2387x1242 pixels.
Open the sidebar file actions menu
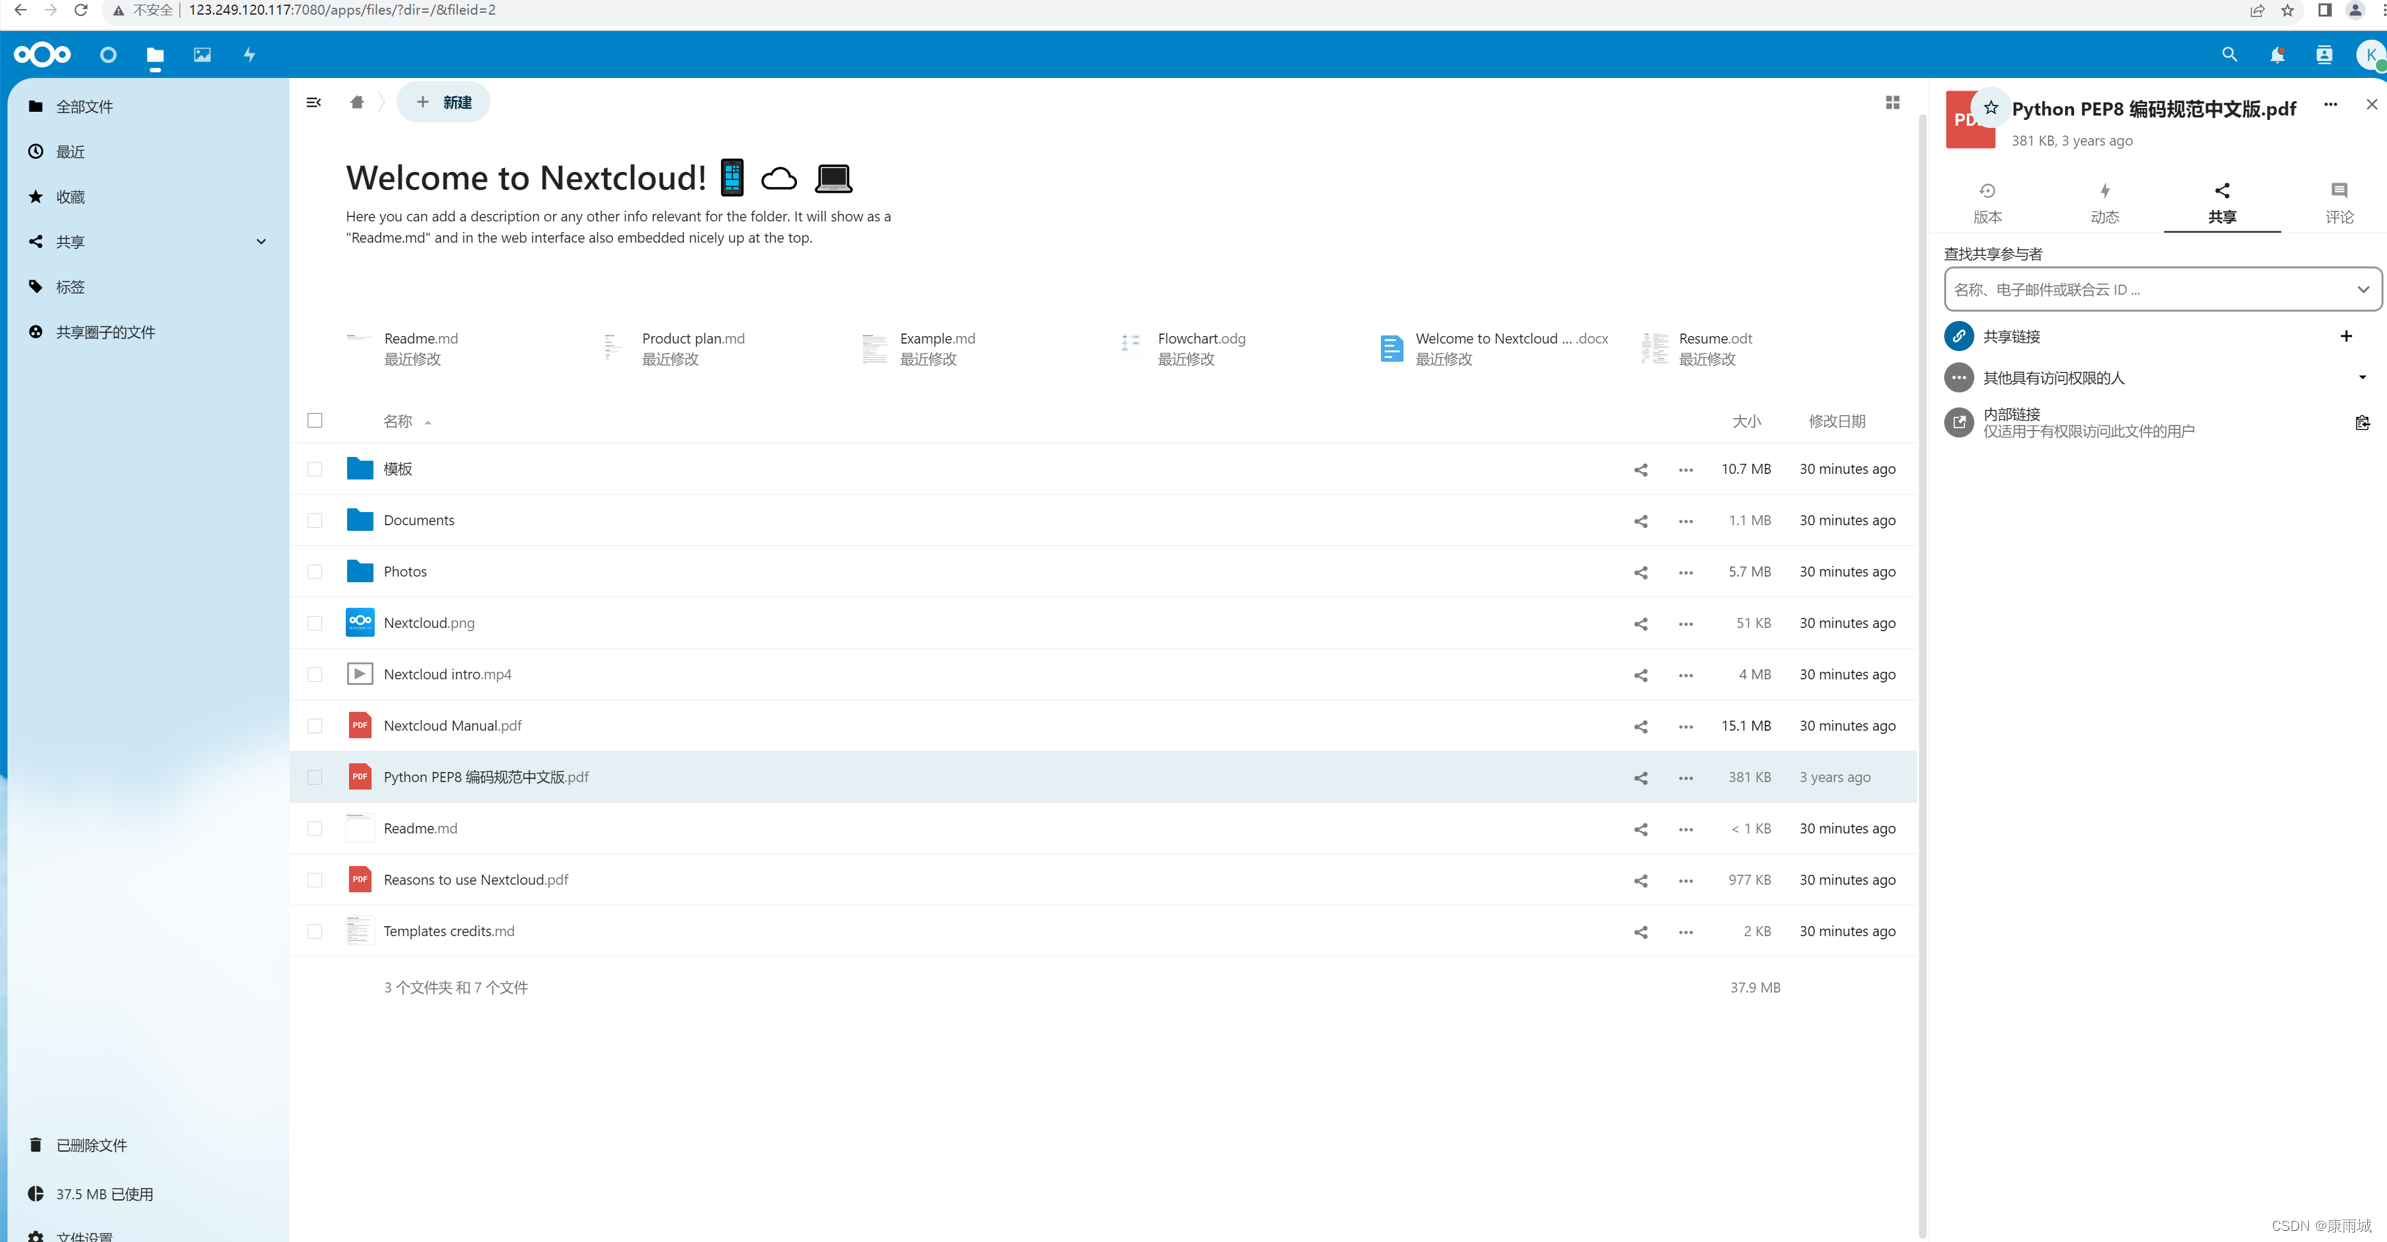click(2330, 104)
